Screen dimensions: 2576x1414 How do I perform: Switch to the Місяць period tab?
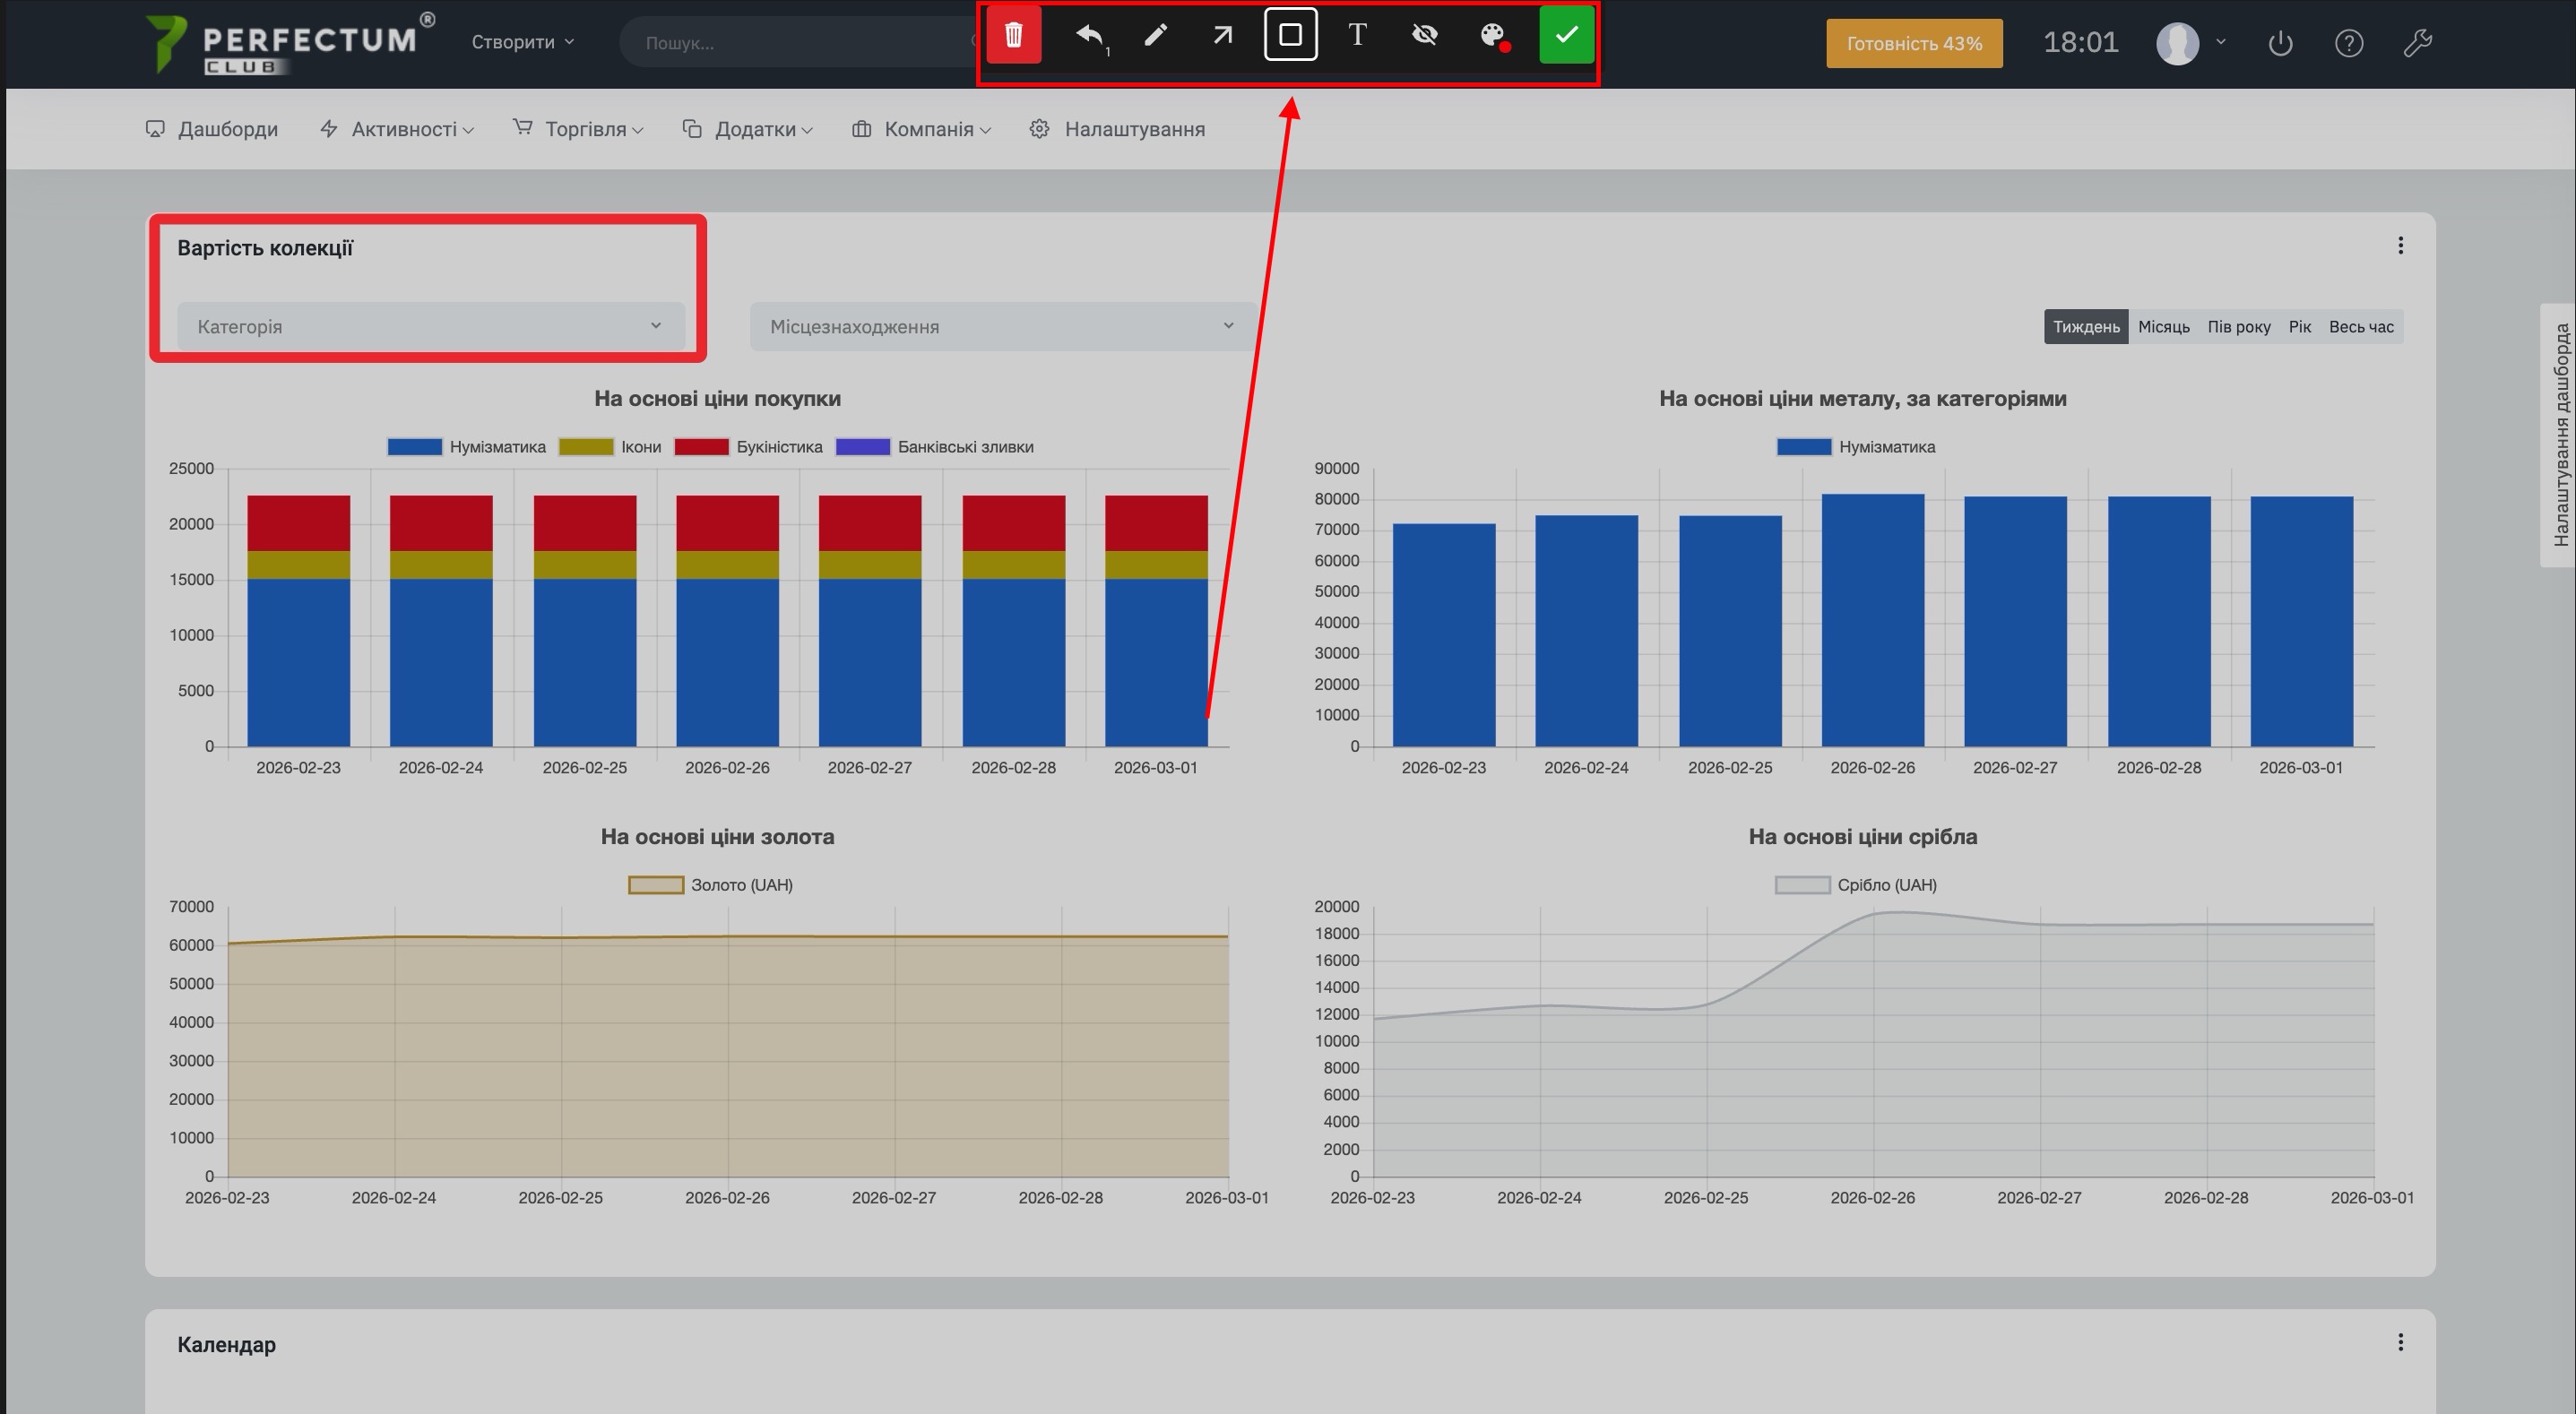click(x=2163, y=327)
